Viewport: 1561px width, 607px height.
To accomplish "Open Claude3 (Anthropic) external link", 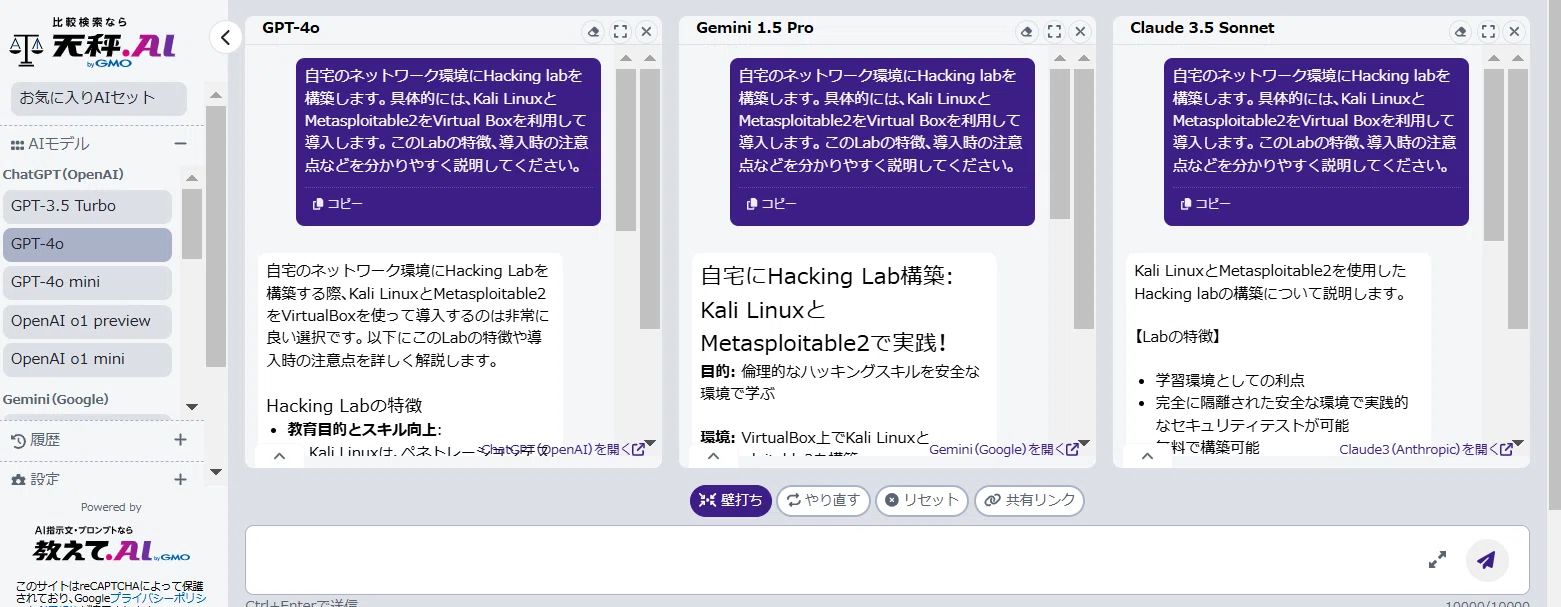I will pos(1426,449).
